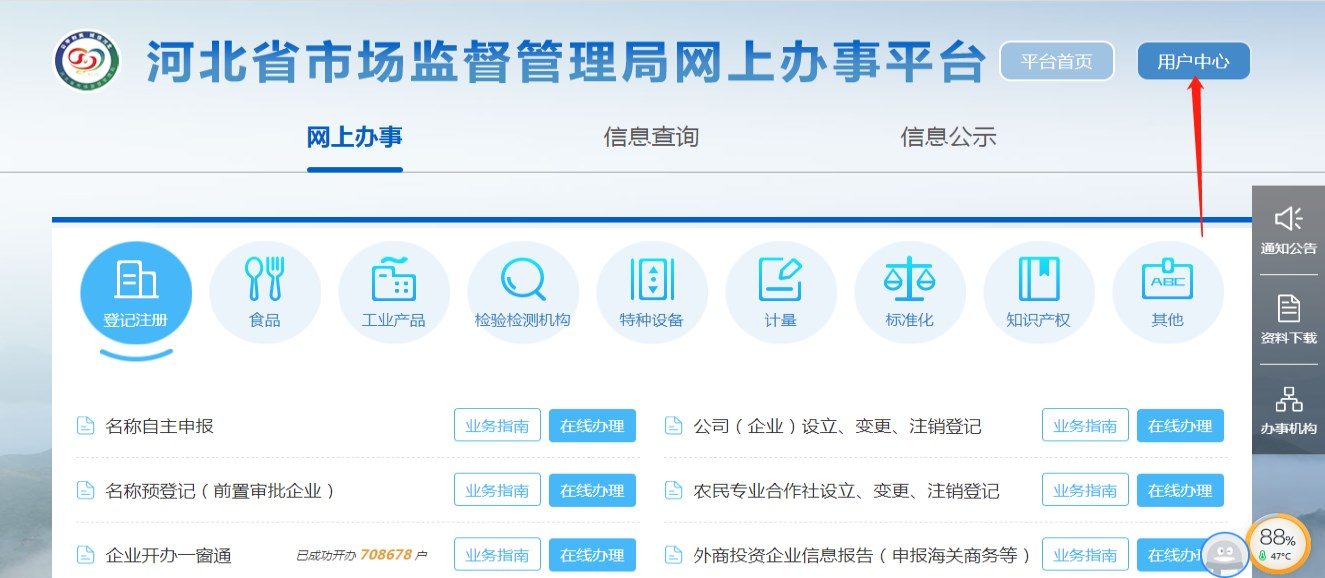Click the site logo emblem
Image resolution: width=1325 pixels, height=578 pixels.
(x=87, y=61)
